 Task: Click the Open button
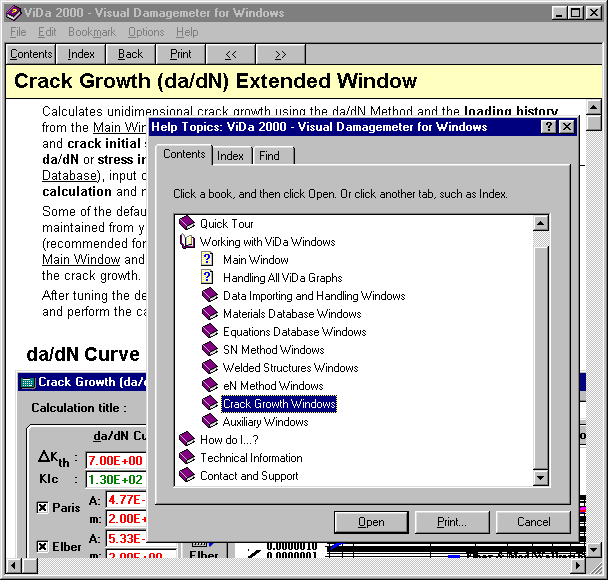point(371,522)
